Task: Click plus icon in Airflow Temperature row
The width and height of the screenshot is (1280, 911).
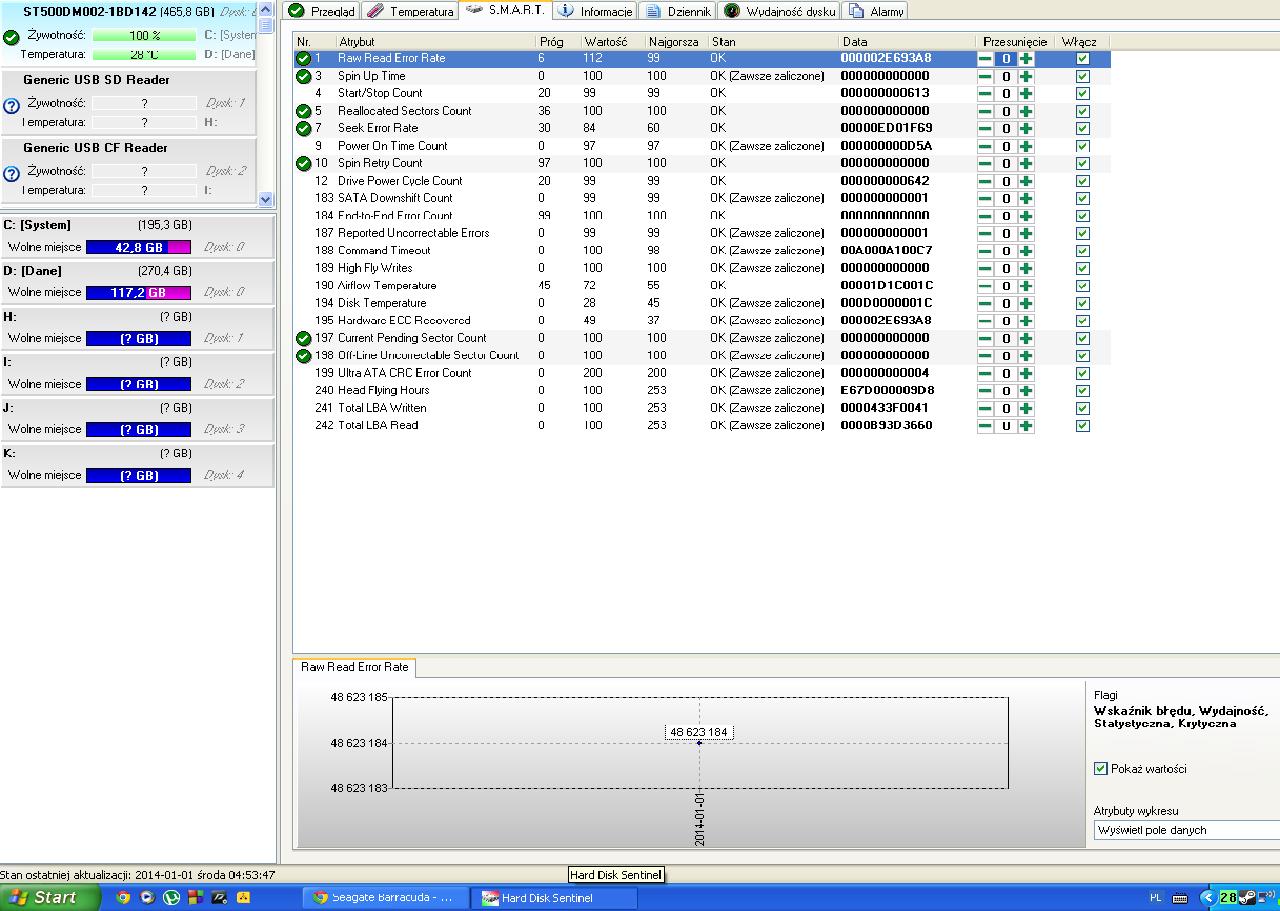Action: coord(1026,286)
